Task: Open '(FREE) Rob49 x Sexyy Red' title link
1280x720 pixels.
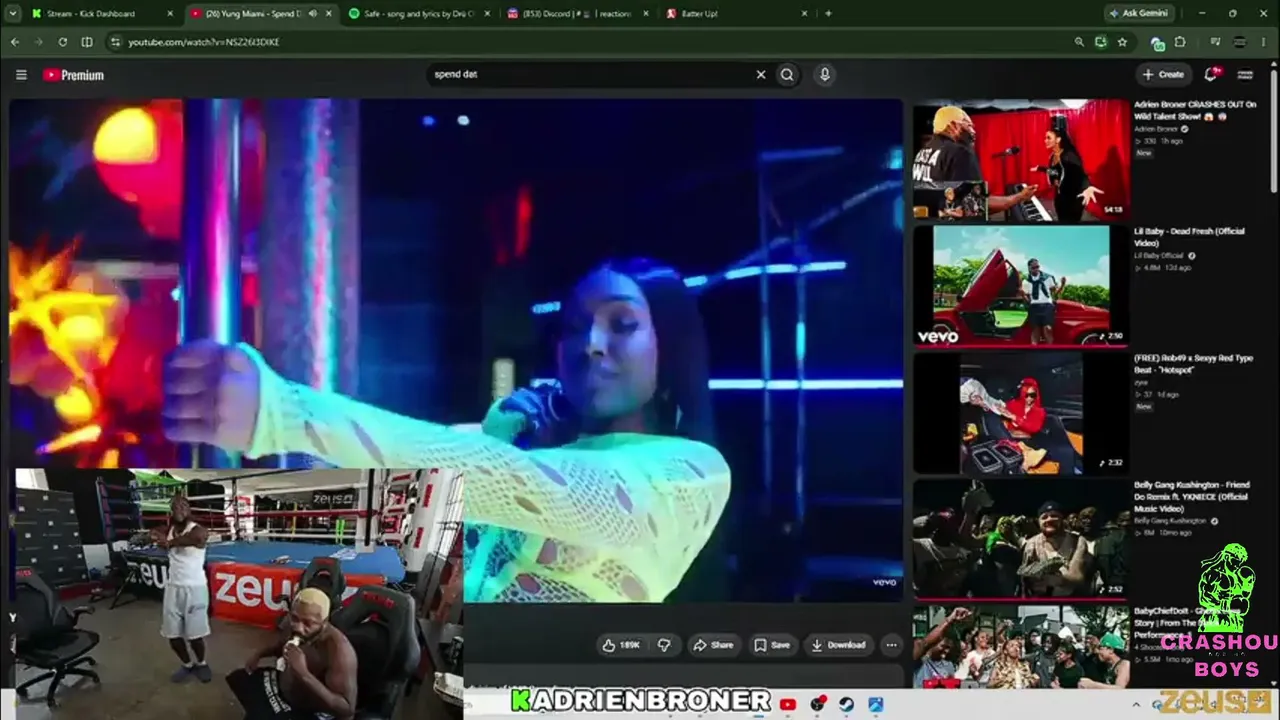Action: click(x=1193, y=364)
